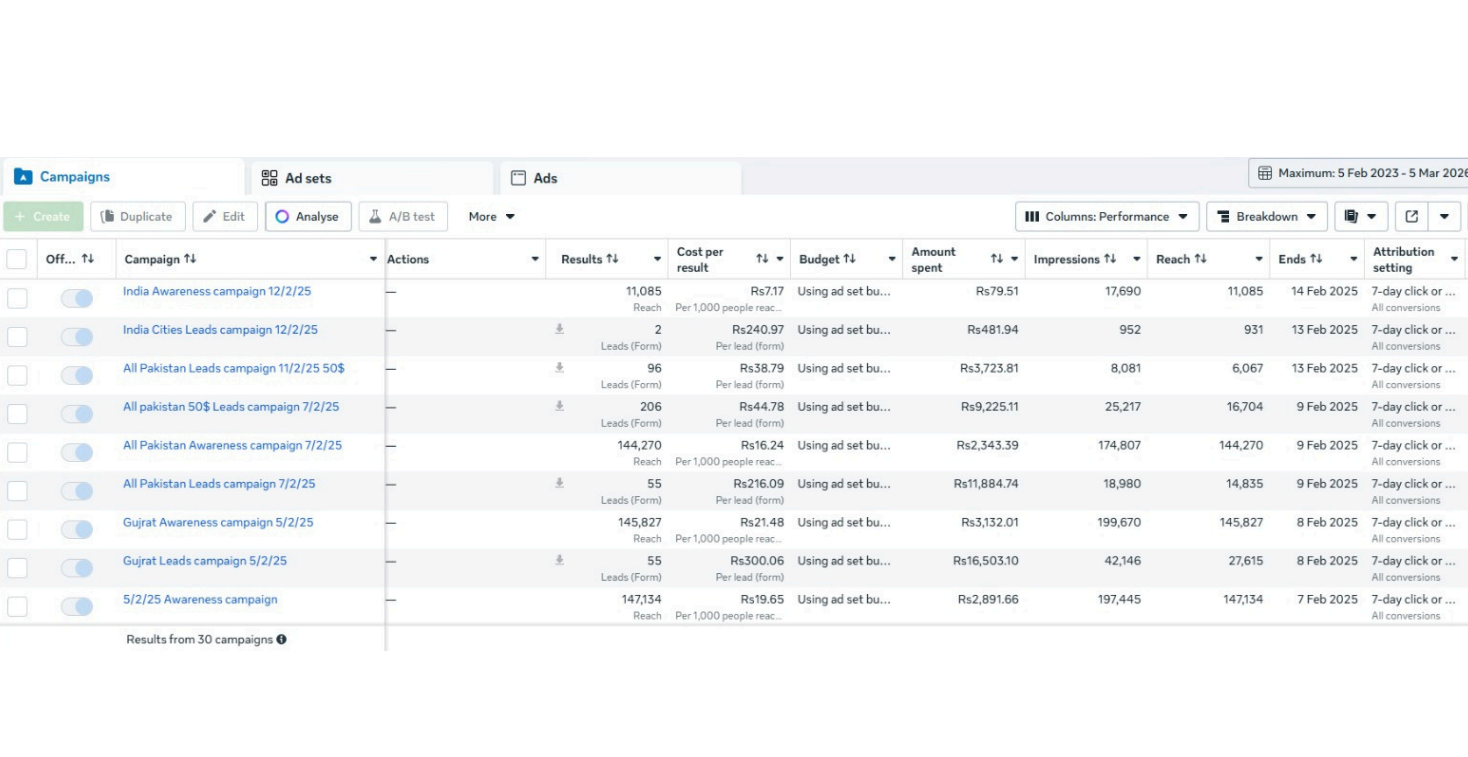Toggle the 5/2/25 Awareness campaign switch
The width and height of the screenshot is (1468, 757).
[77, 606]
